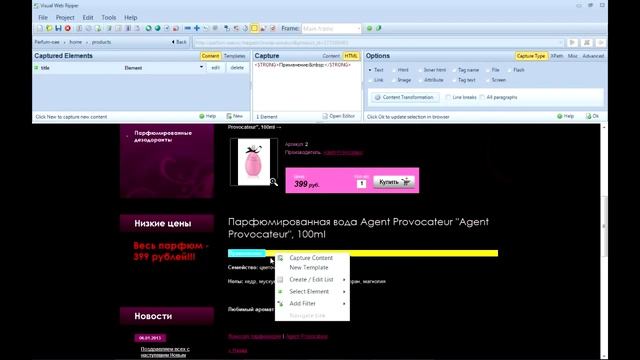
Task: Click the blue plus zoom icon
Action: (x=197, y=28)
